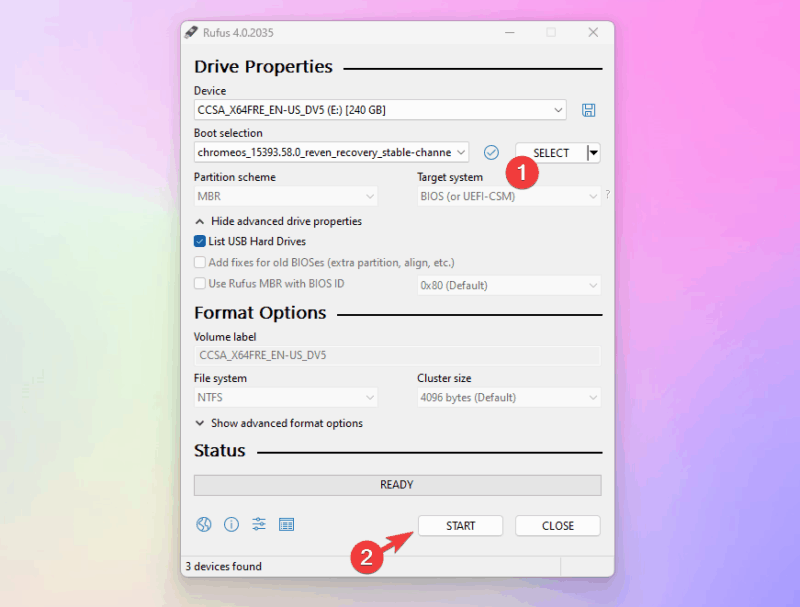Click the START button
This screenshot has width=800, height=607.
point(460,526)
